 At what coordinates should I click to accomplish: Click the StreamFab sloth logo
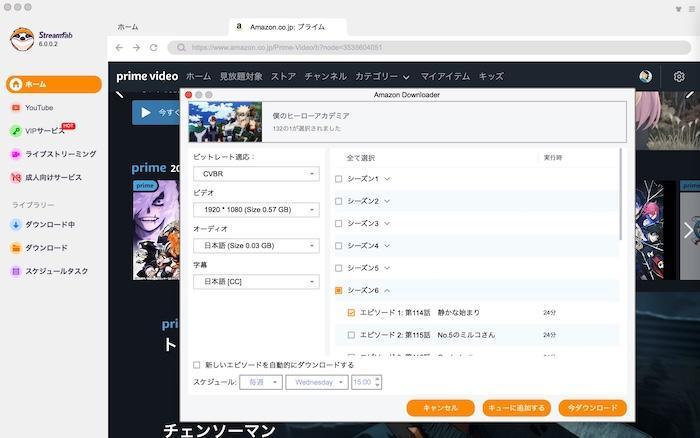tap(22, 39)
